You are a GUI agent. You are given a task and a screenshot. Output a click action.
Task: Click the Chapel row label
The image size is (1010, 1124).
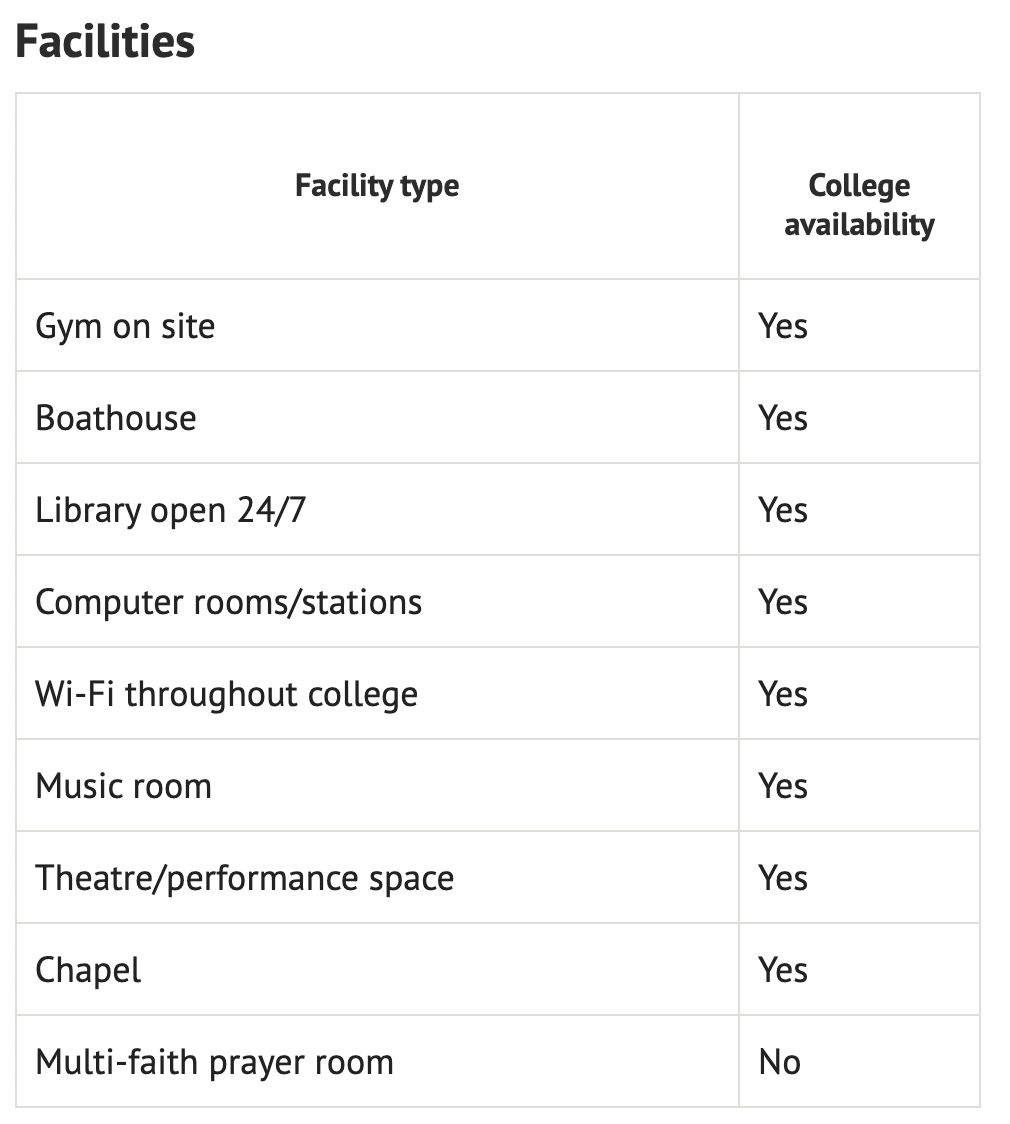(x=88, y=970)
